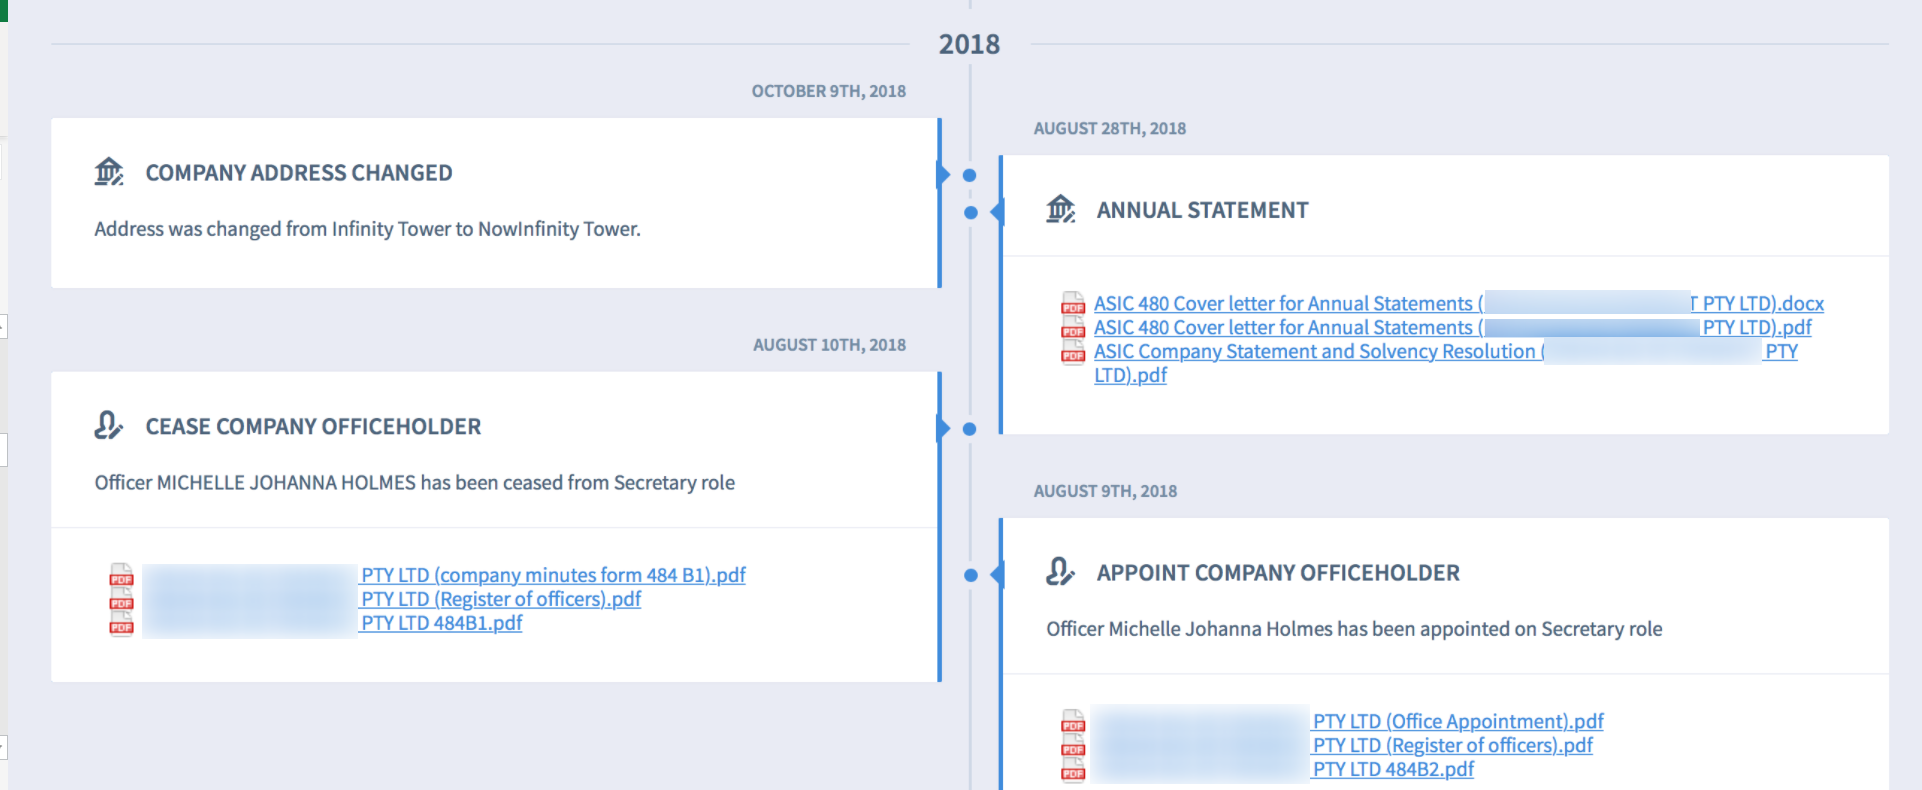The image size is (1922, 790).
Task: Select the August 28th timeline marker dot
Action: click(x=970, y=212)
